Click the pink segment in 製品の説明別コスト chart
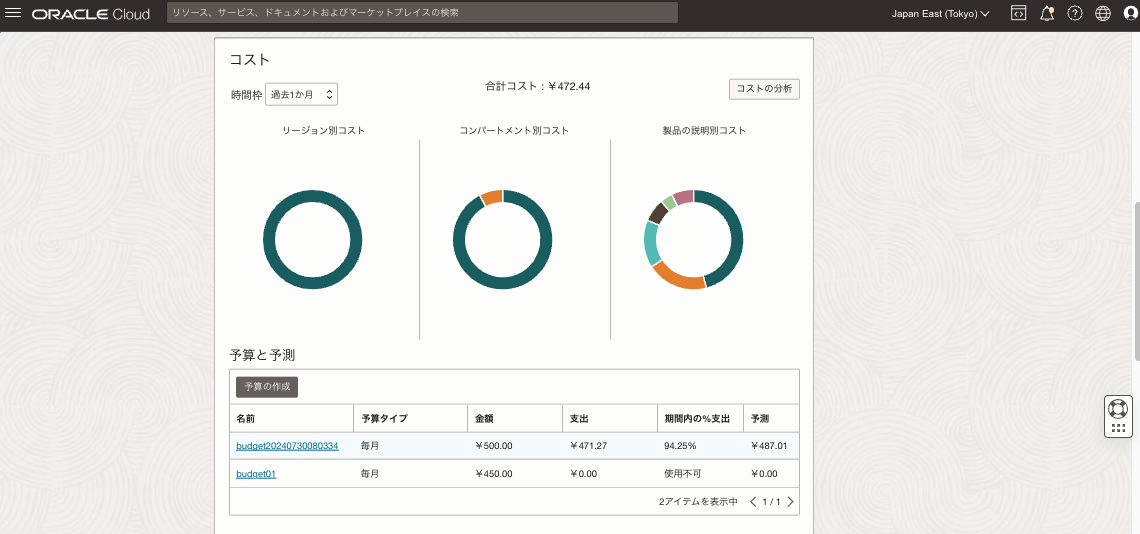Viewport: 1140px width, 534px height. (x=683, y=196)
